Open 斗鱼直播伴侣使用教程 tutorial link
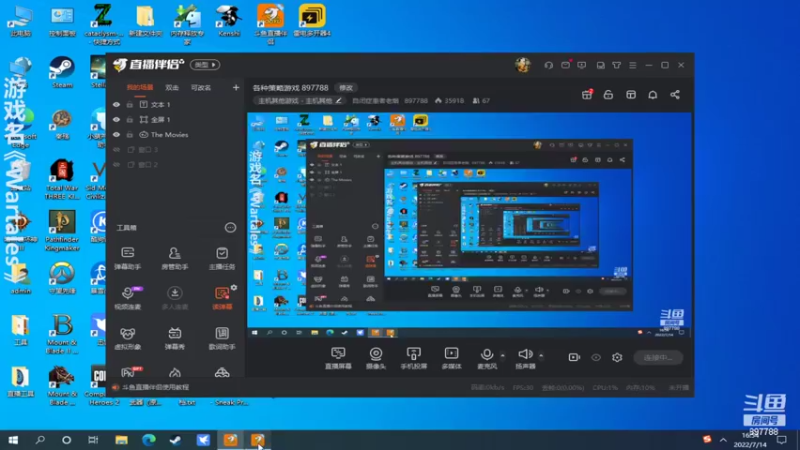This screenshot has height=450, width=800. pos(155,387)
